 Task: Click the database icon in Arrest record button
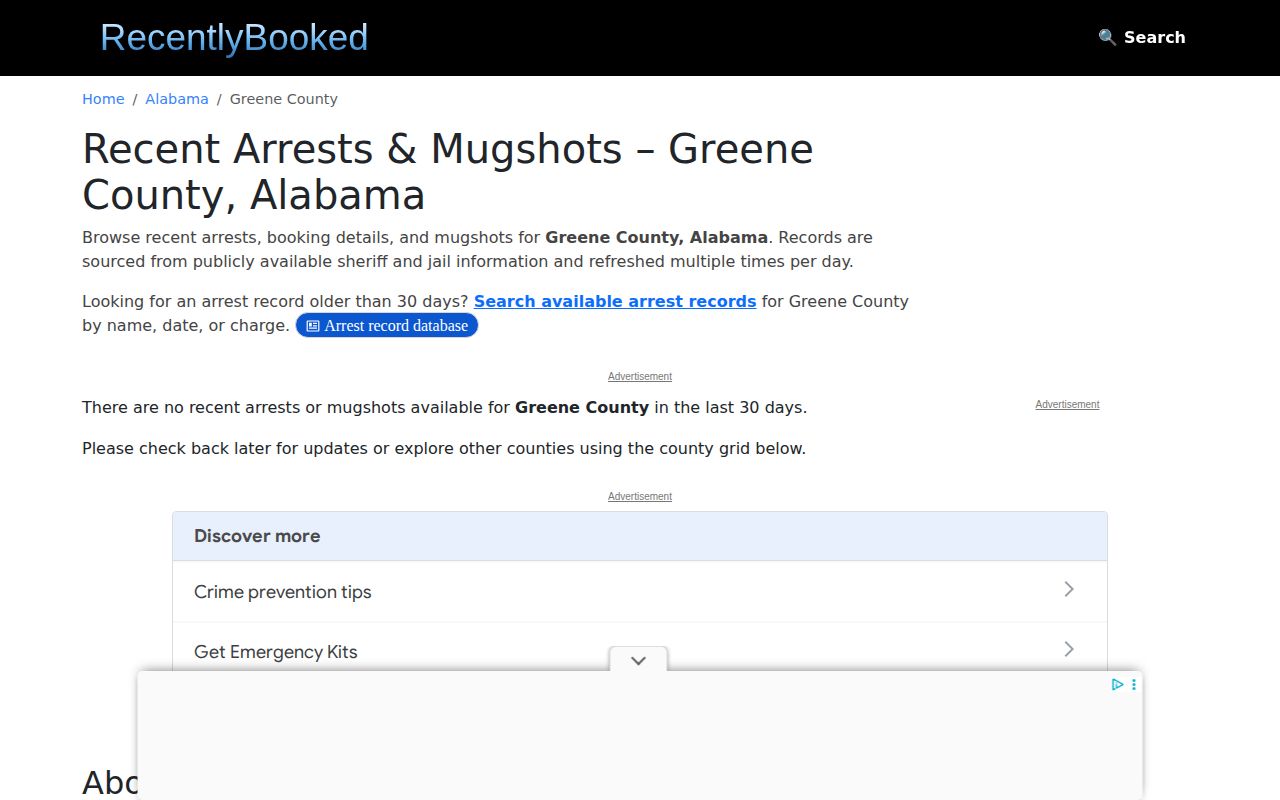(313, 326)
